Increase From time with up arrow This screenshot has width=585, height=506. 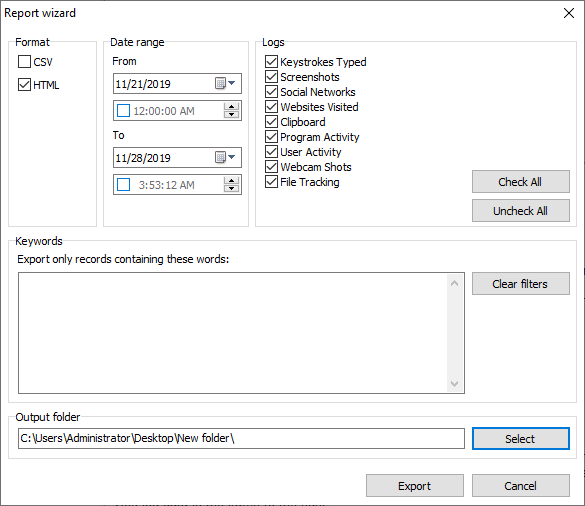coord(231,106)
